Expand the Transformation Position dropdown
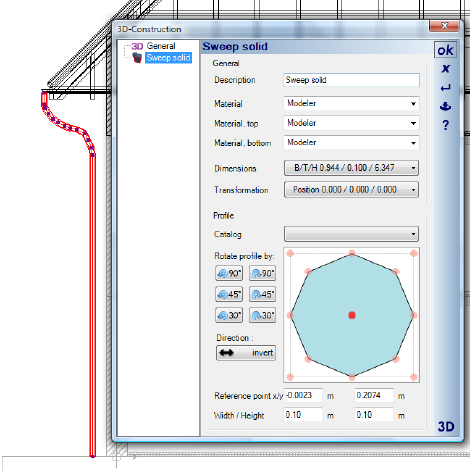This screenshot has width=470, height=471. [x=351, y=190]
